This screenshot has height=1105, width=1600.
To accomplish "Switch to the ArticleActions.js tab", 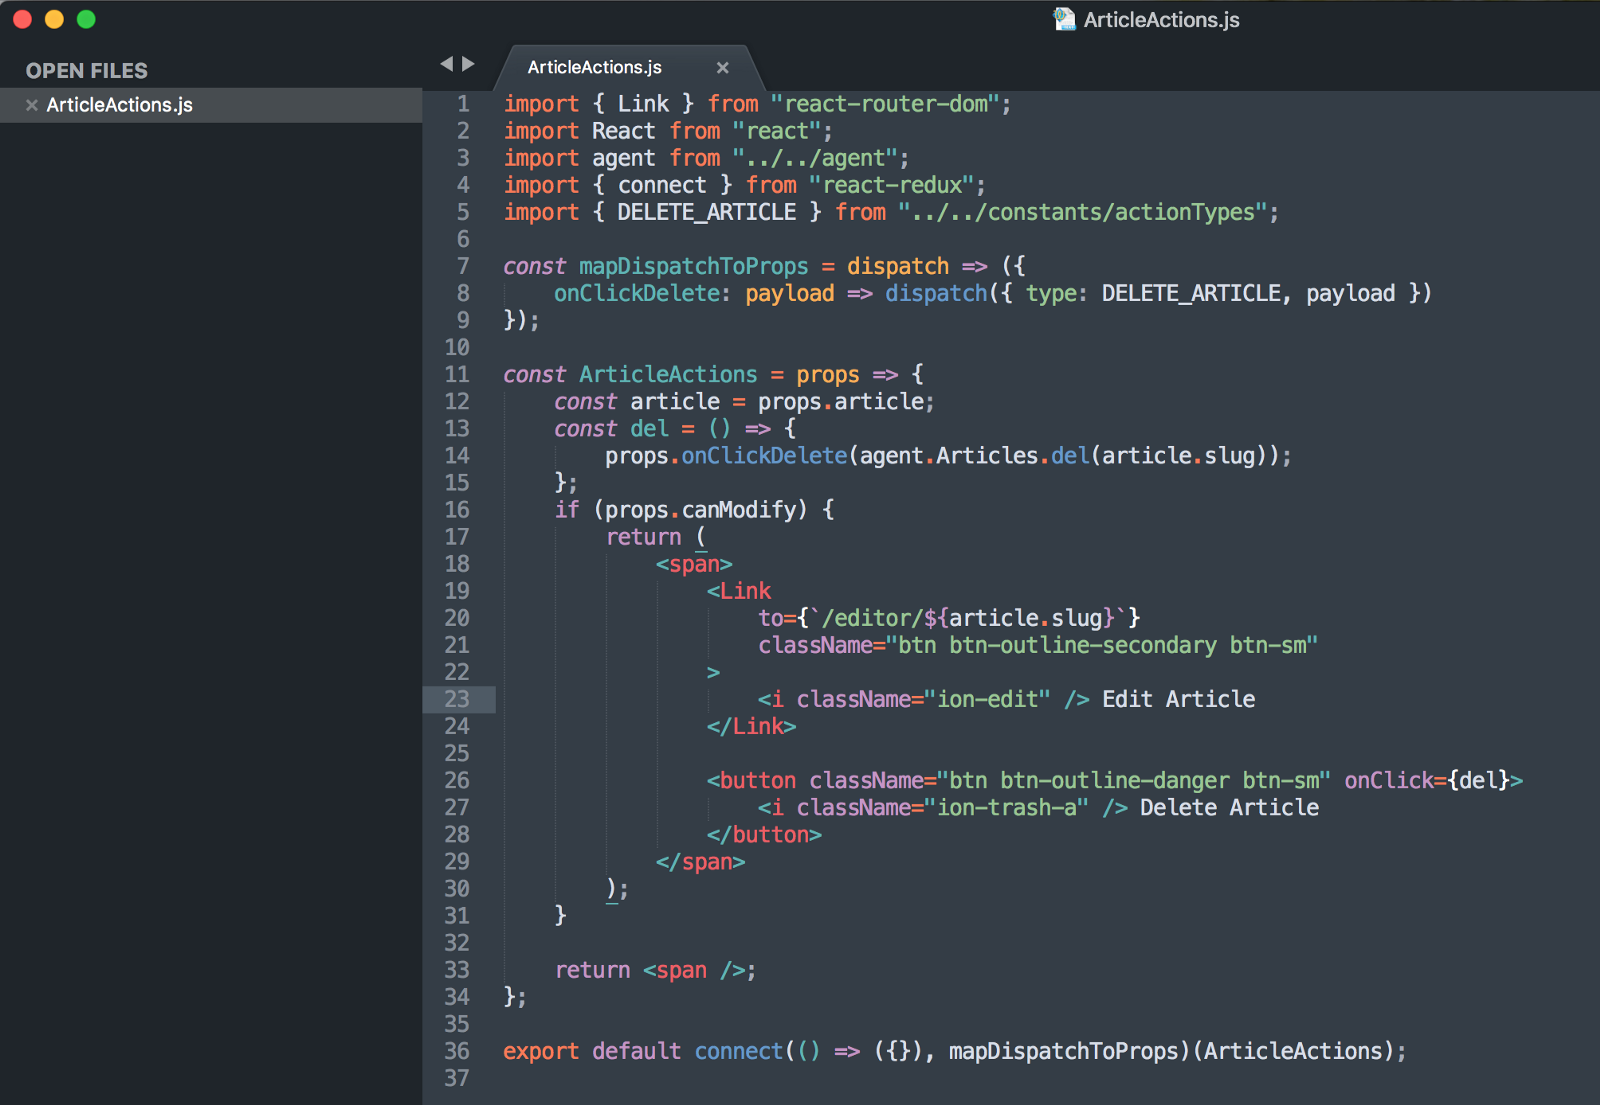I will [594, 68].
